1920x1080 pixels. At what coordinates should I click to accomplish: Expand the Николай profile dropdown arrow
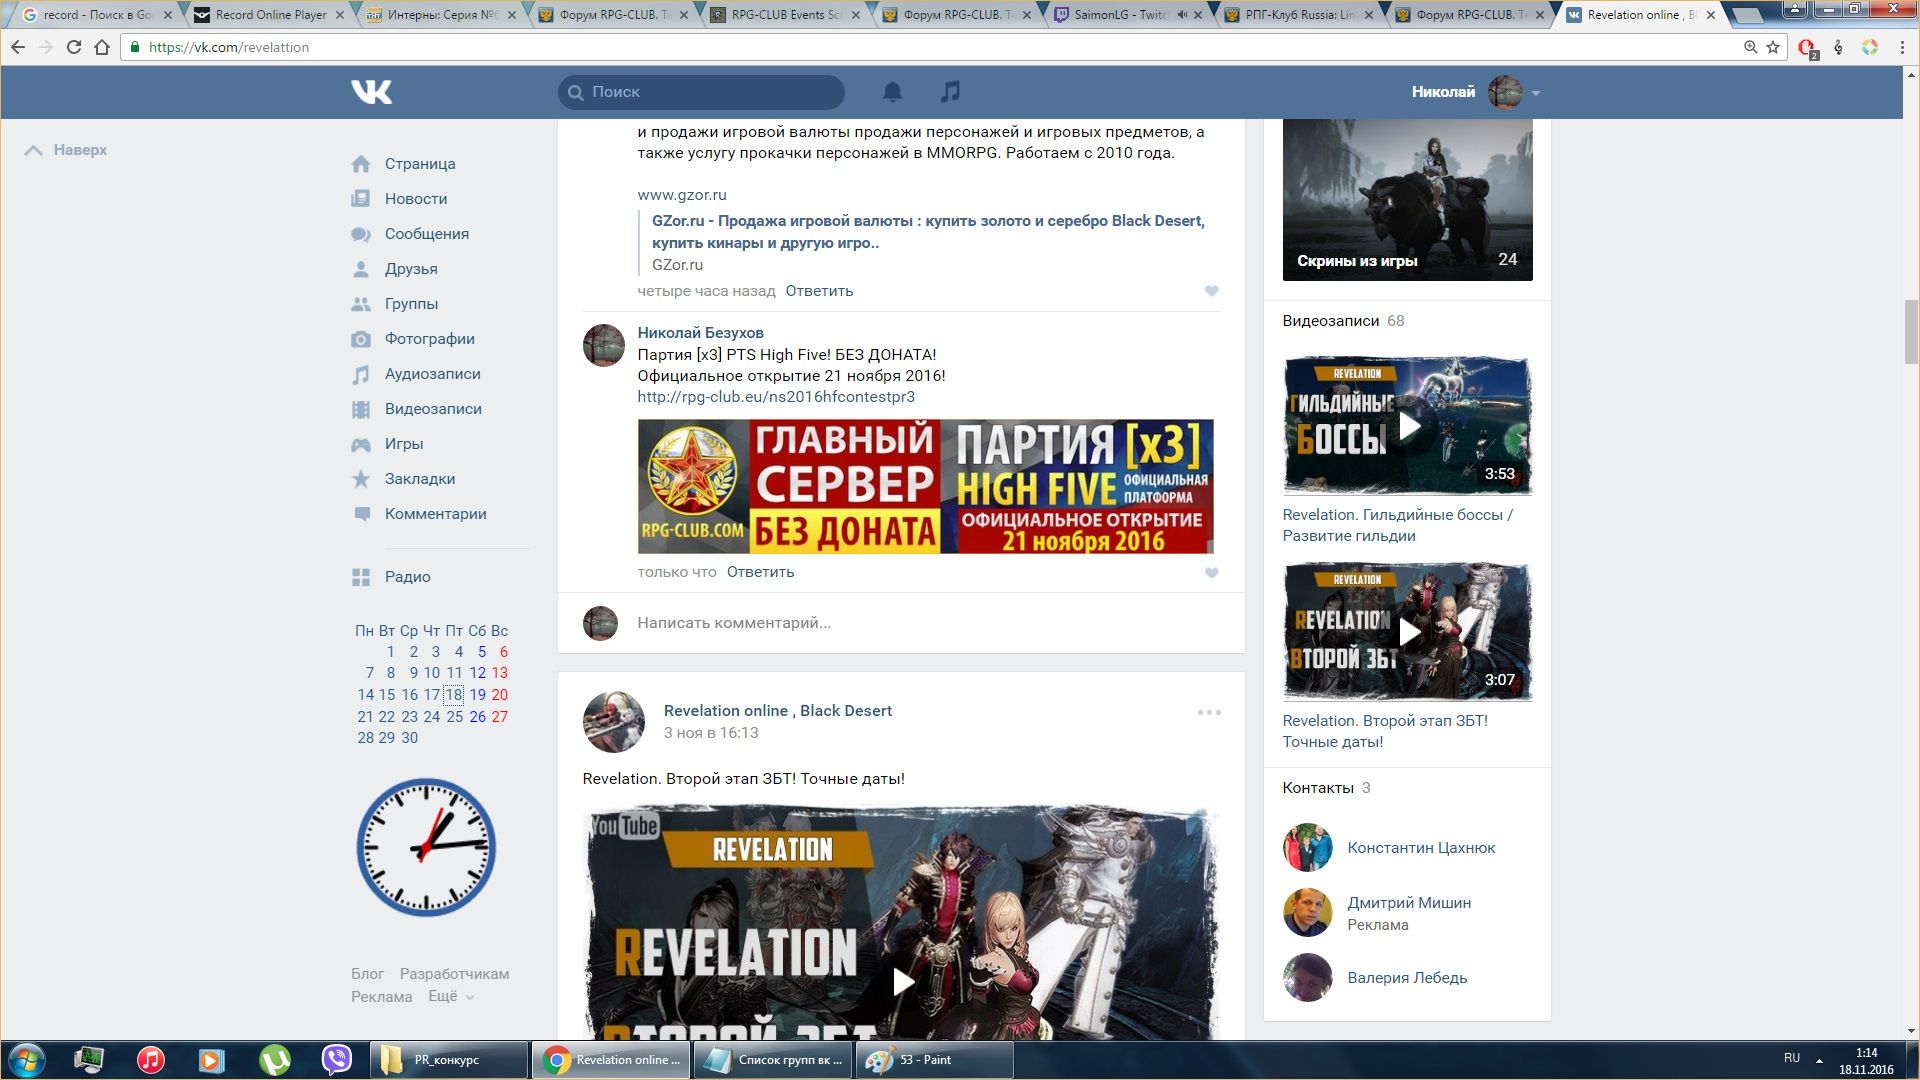click(1536, 93)
